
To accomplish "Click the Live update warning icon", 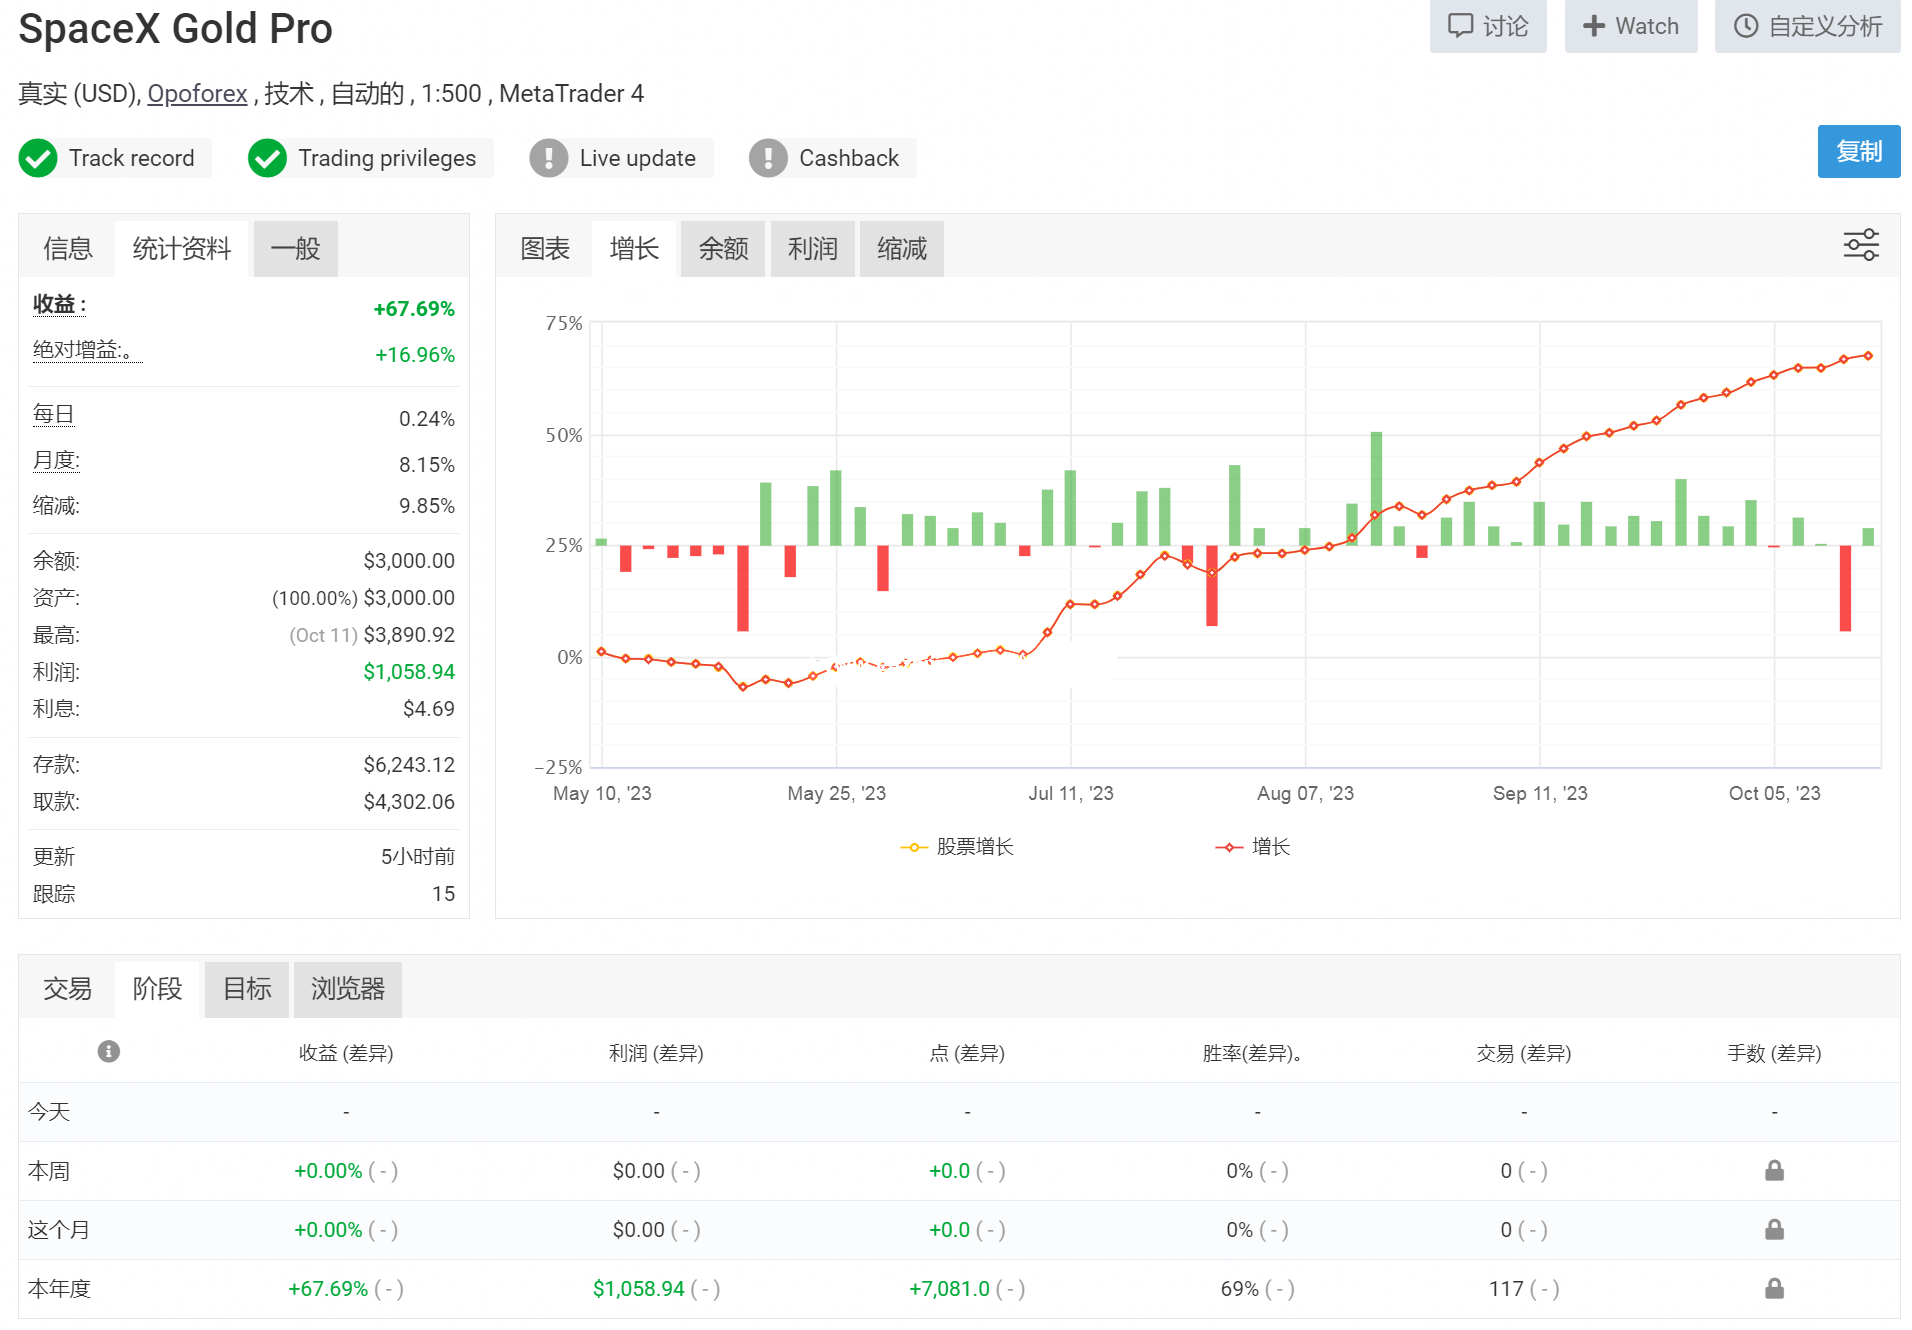I will tap(548, 158).
